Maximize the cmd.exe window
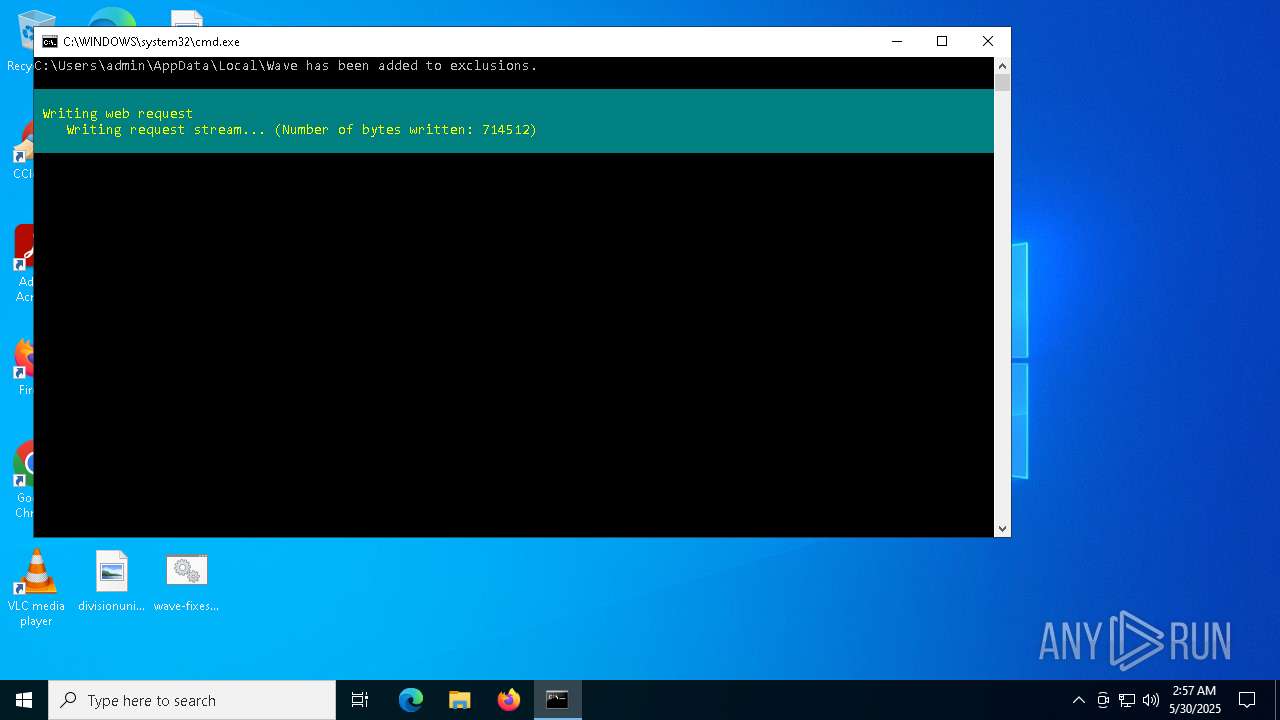Screen dimensions: 1280x720 (942, 41)
